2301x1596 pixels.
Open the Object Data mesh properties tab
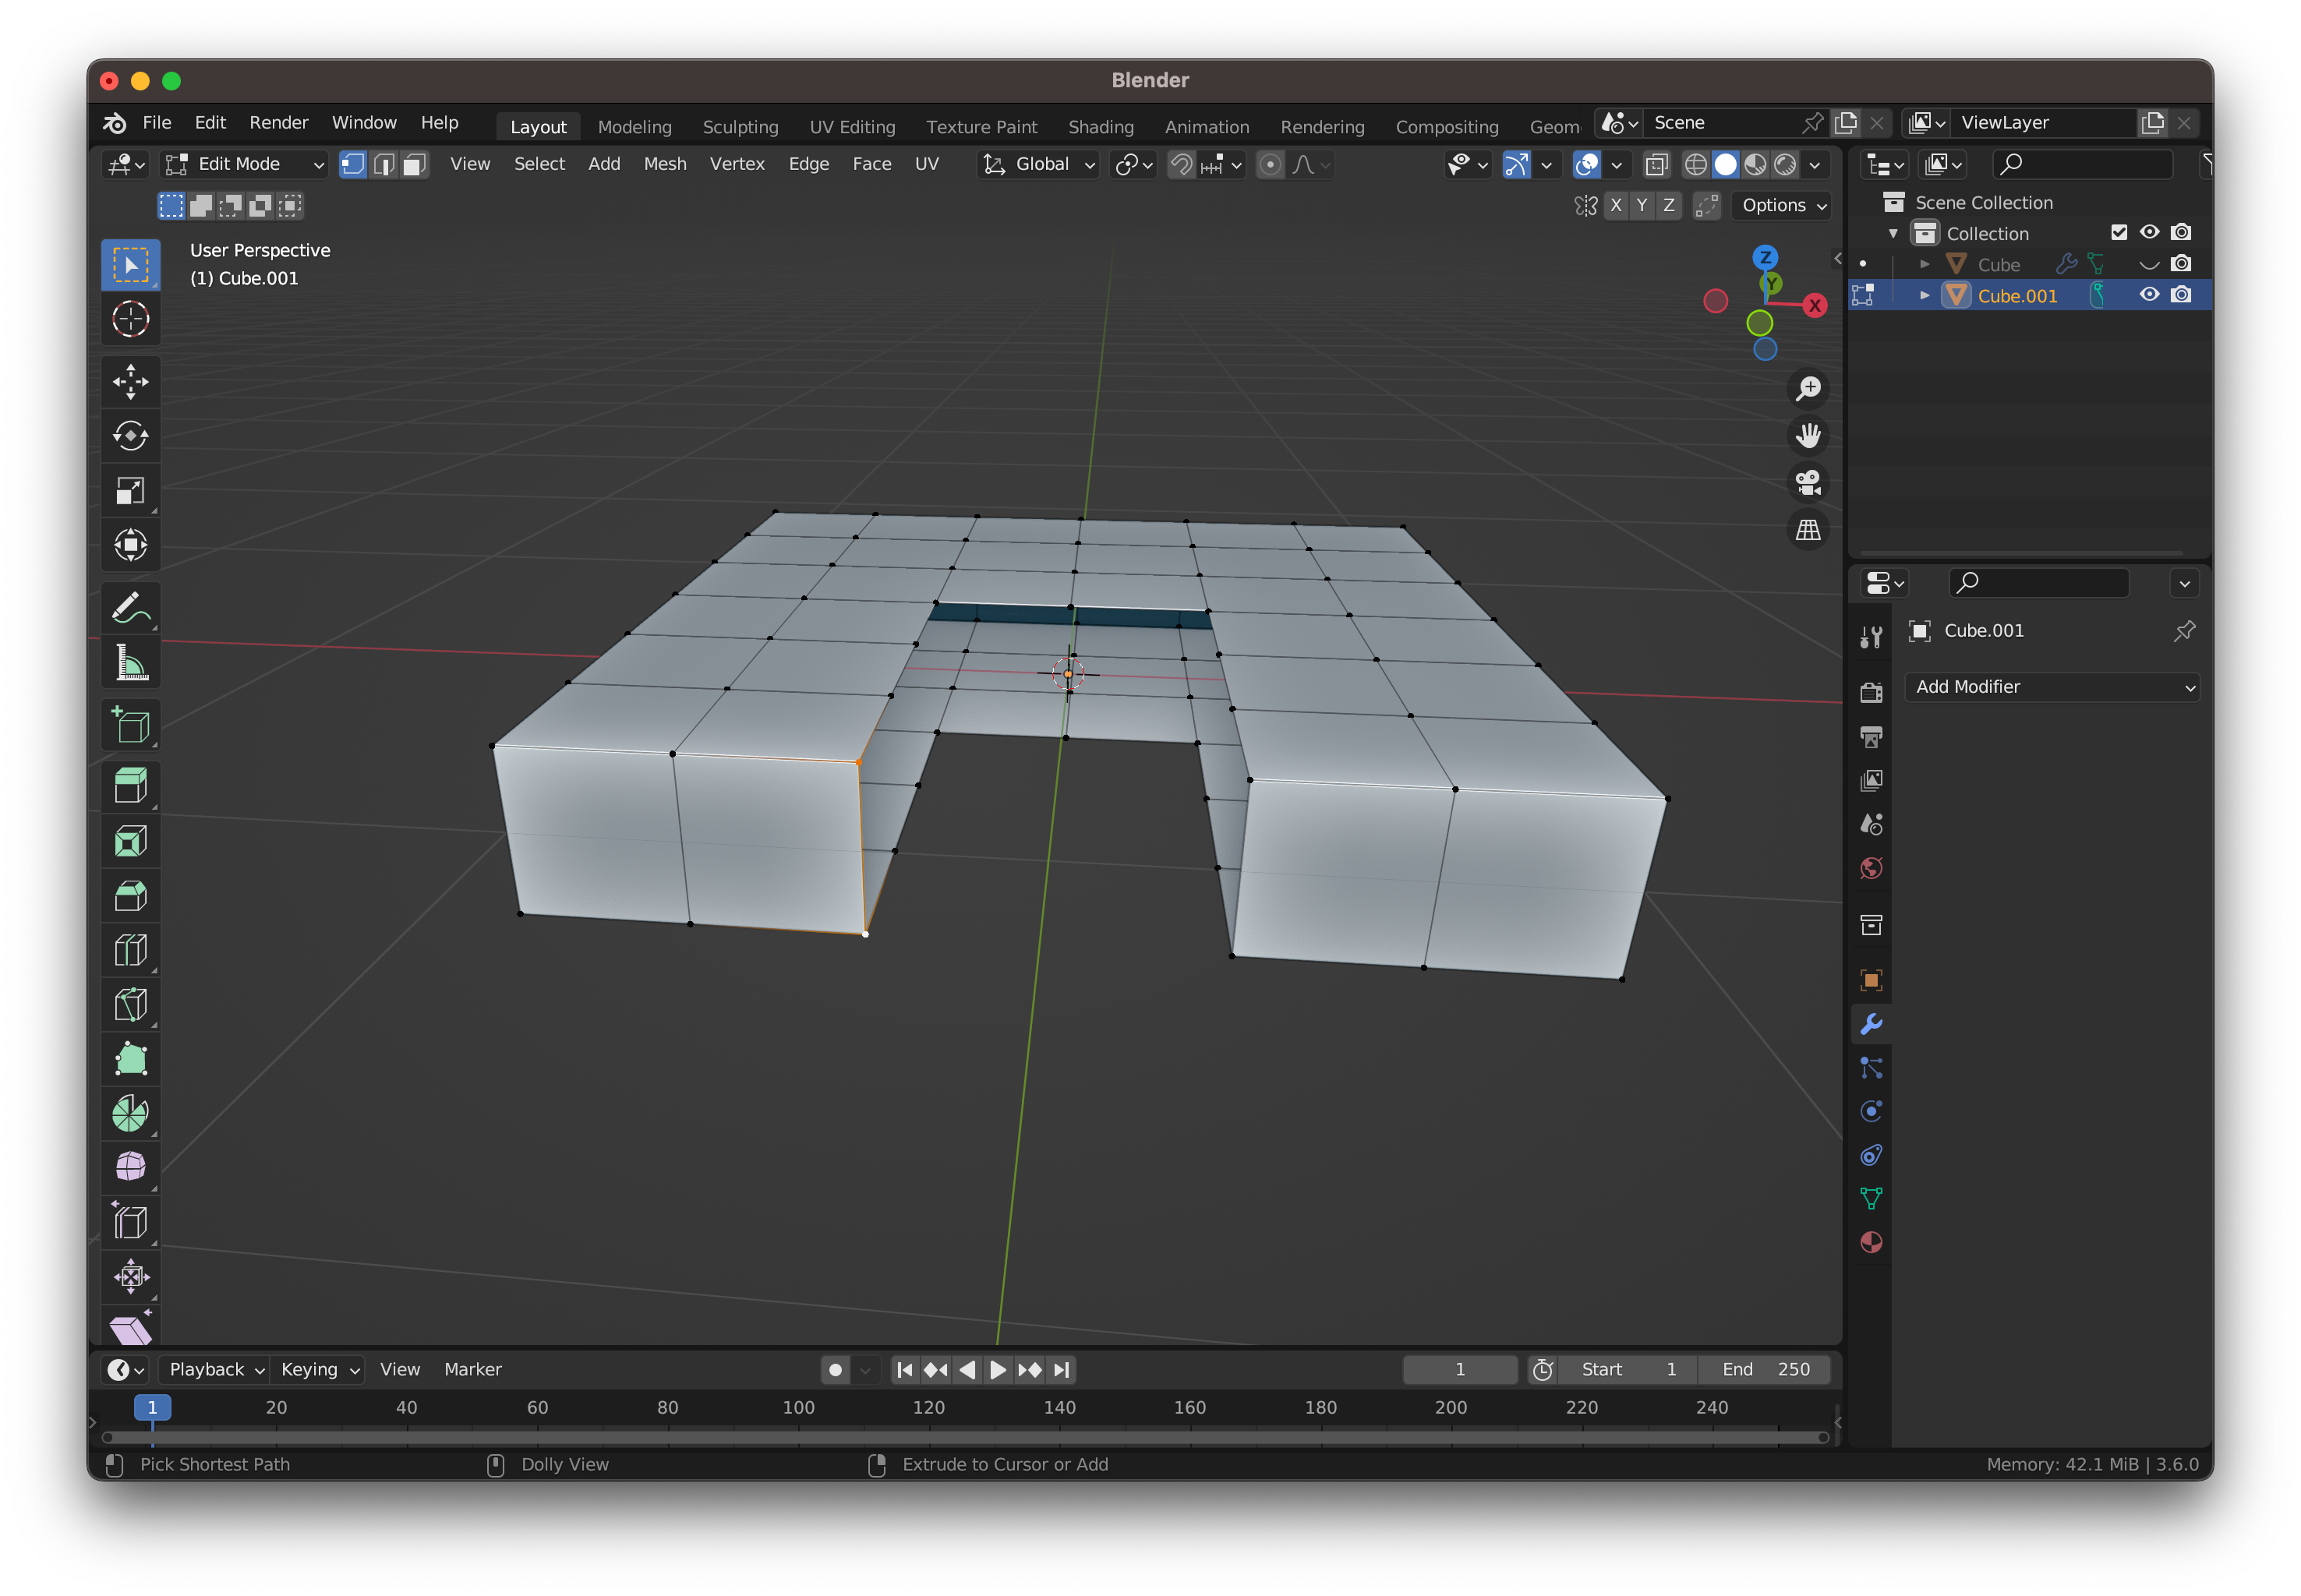point(1871,1198)
